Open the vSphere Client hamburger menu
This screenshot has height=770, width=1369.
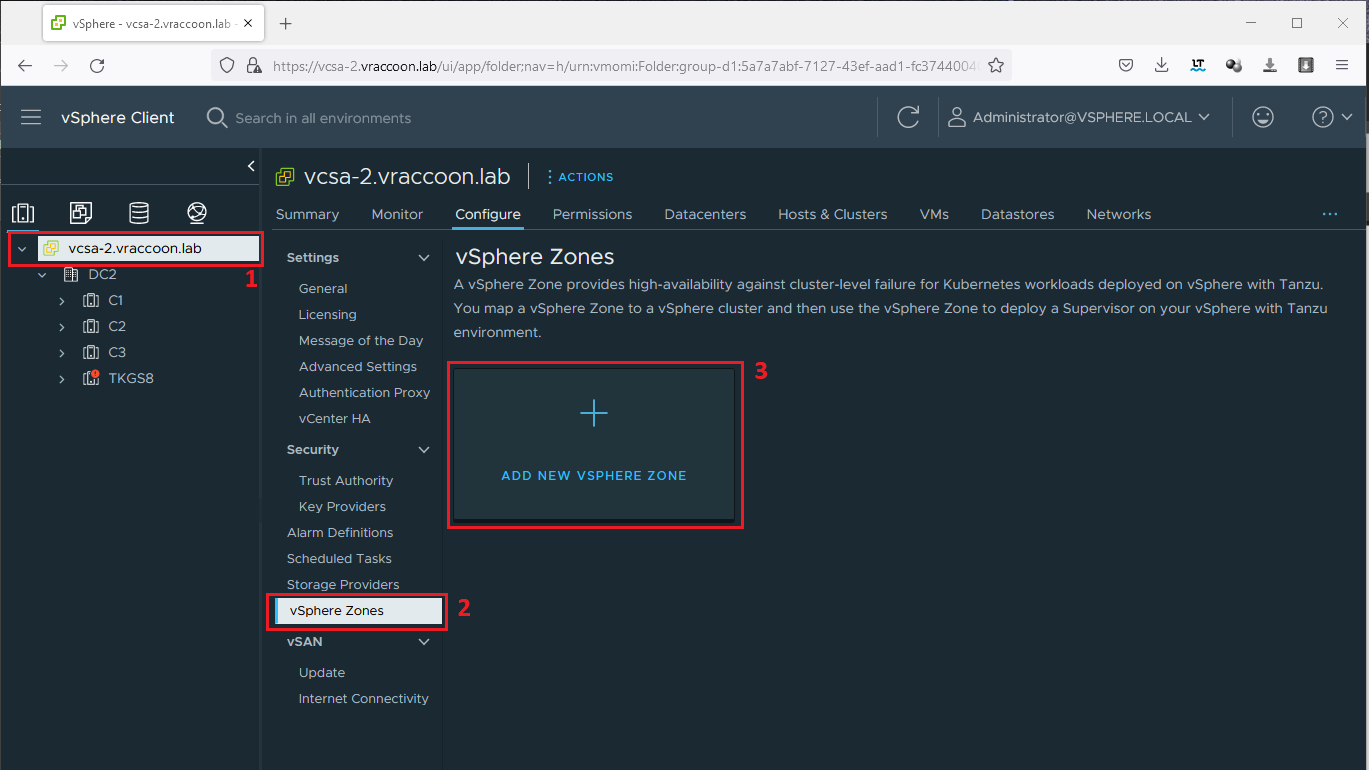pyautogui.click(x=31, y=117)
